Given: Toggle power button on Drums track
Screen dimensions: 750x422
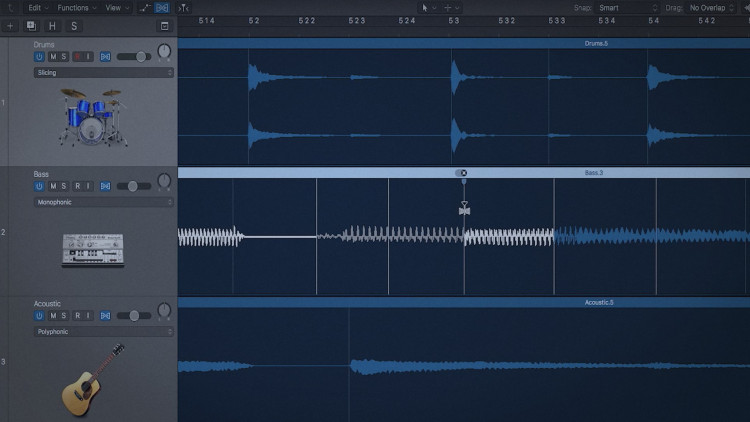Looking at the screenshot, I should click(39, 56).
